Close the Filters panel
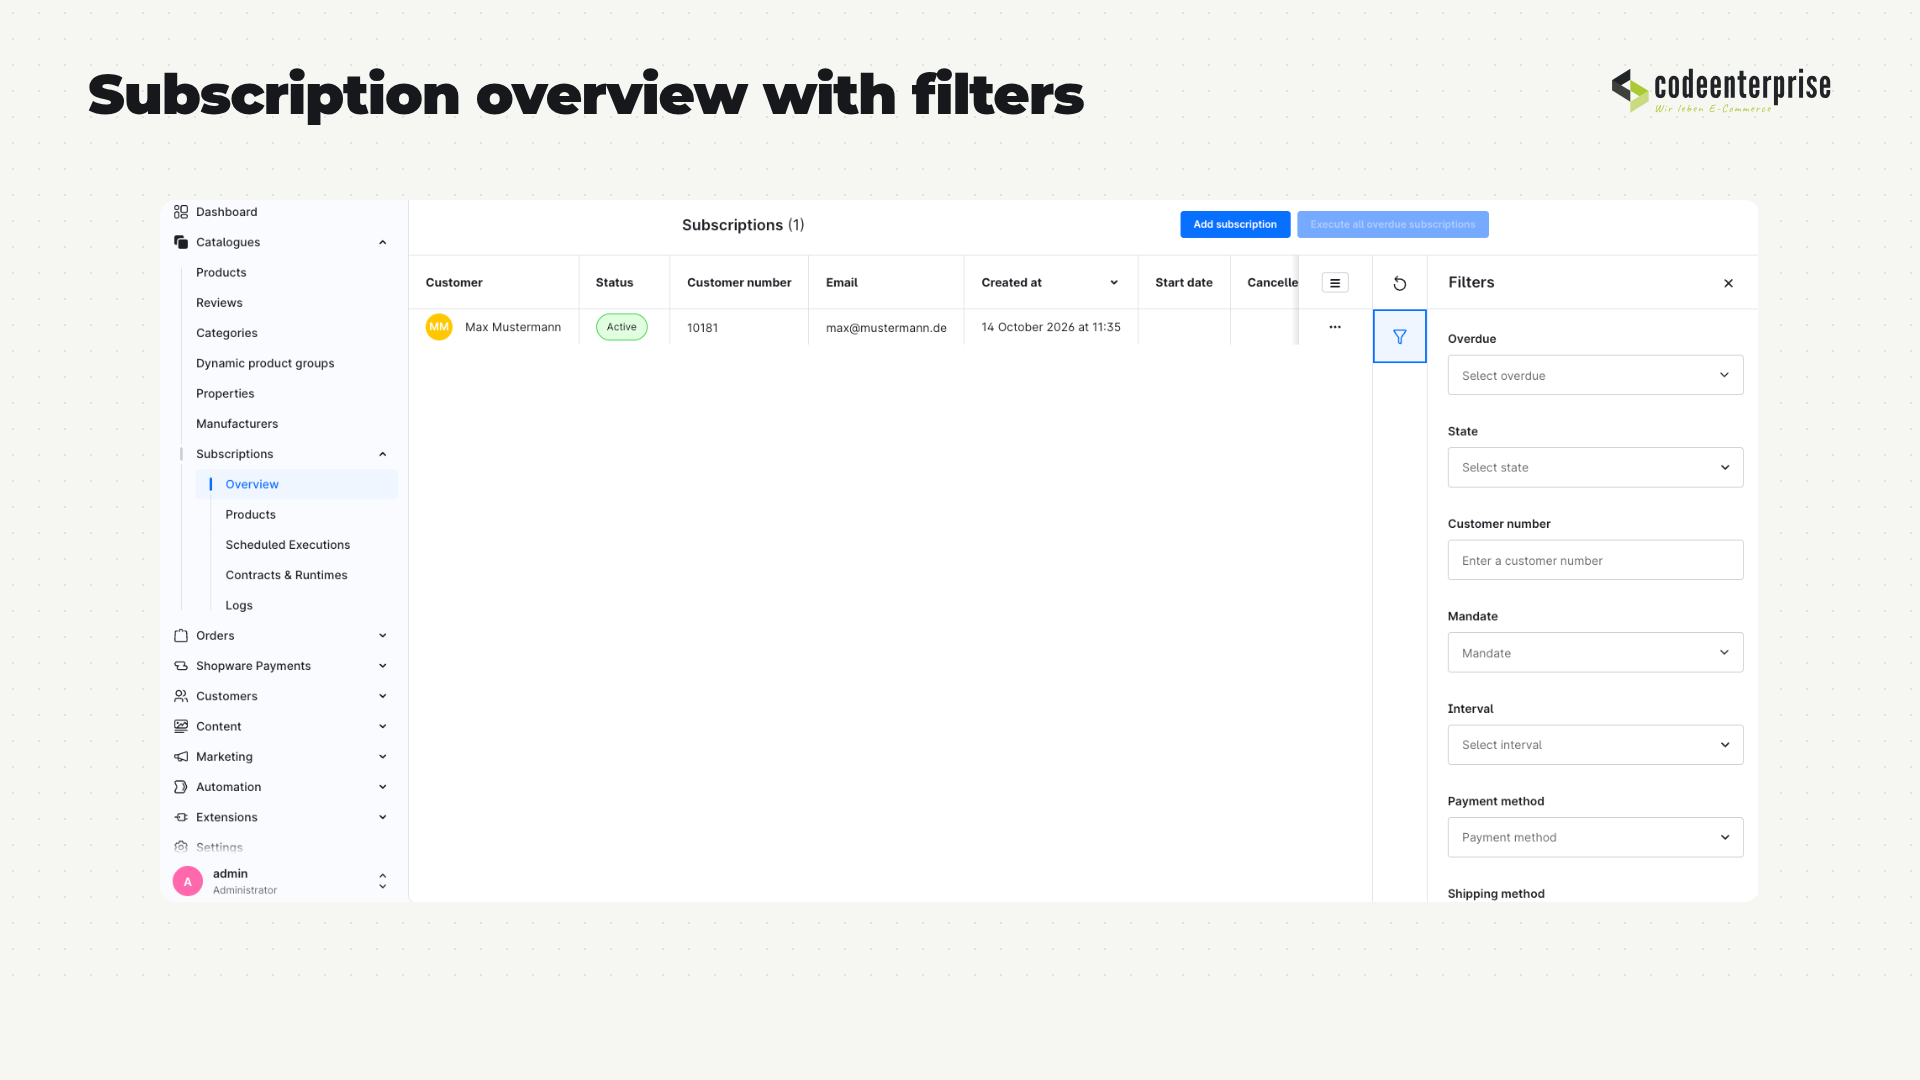The image size is (1920, 1080). [1728, 283]
